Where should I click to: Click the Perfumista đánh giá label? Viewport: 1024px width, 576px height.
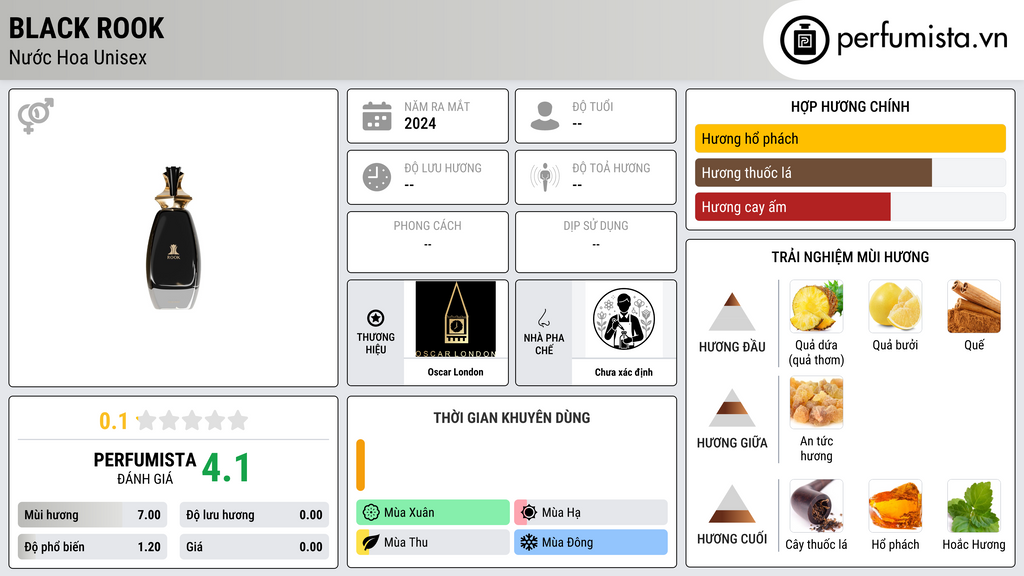coord(145,468)
